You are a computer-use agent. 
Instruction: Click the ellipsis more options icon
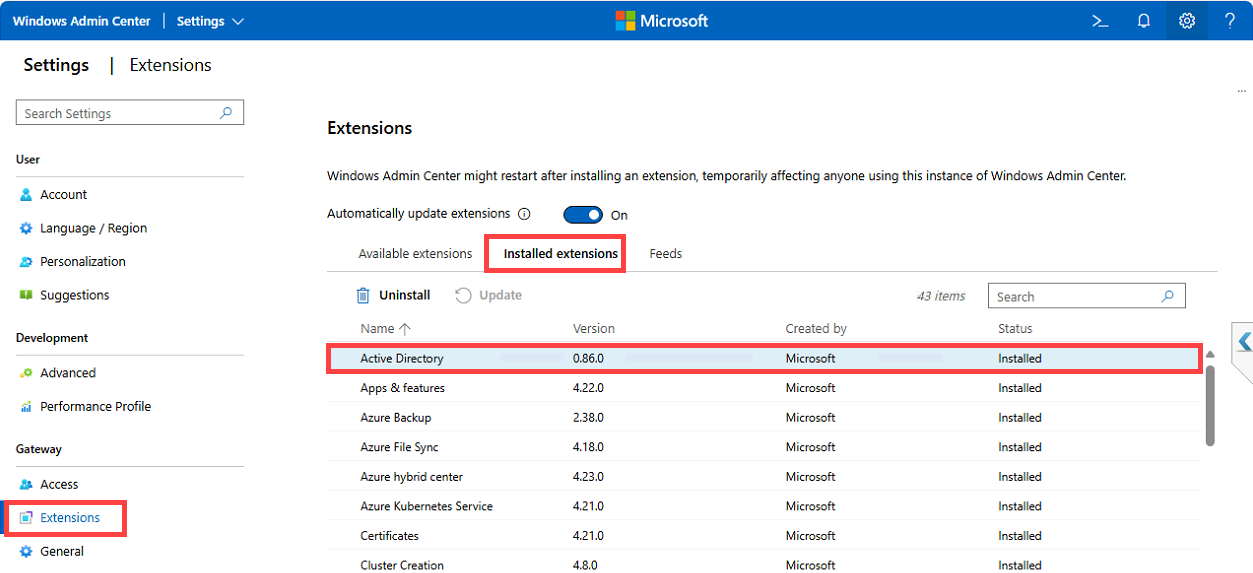pos(1241,92)
